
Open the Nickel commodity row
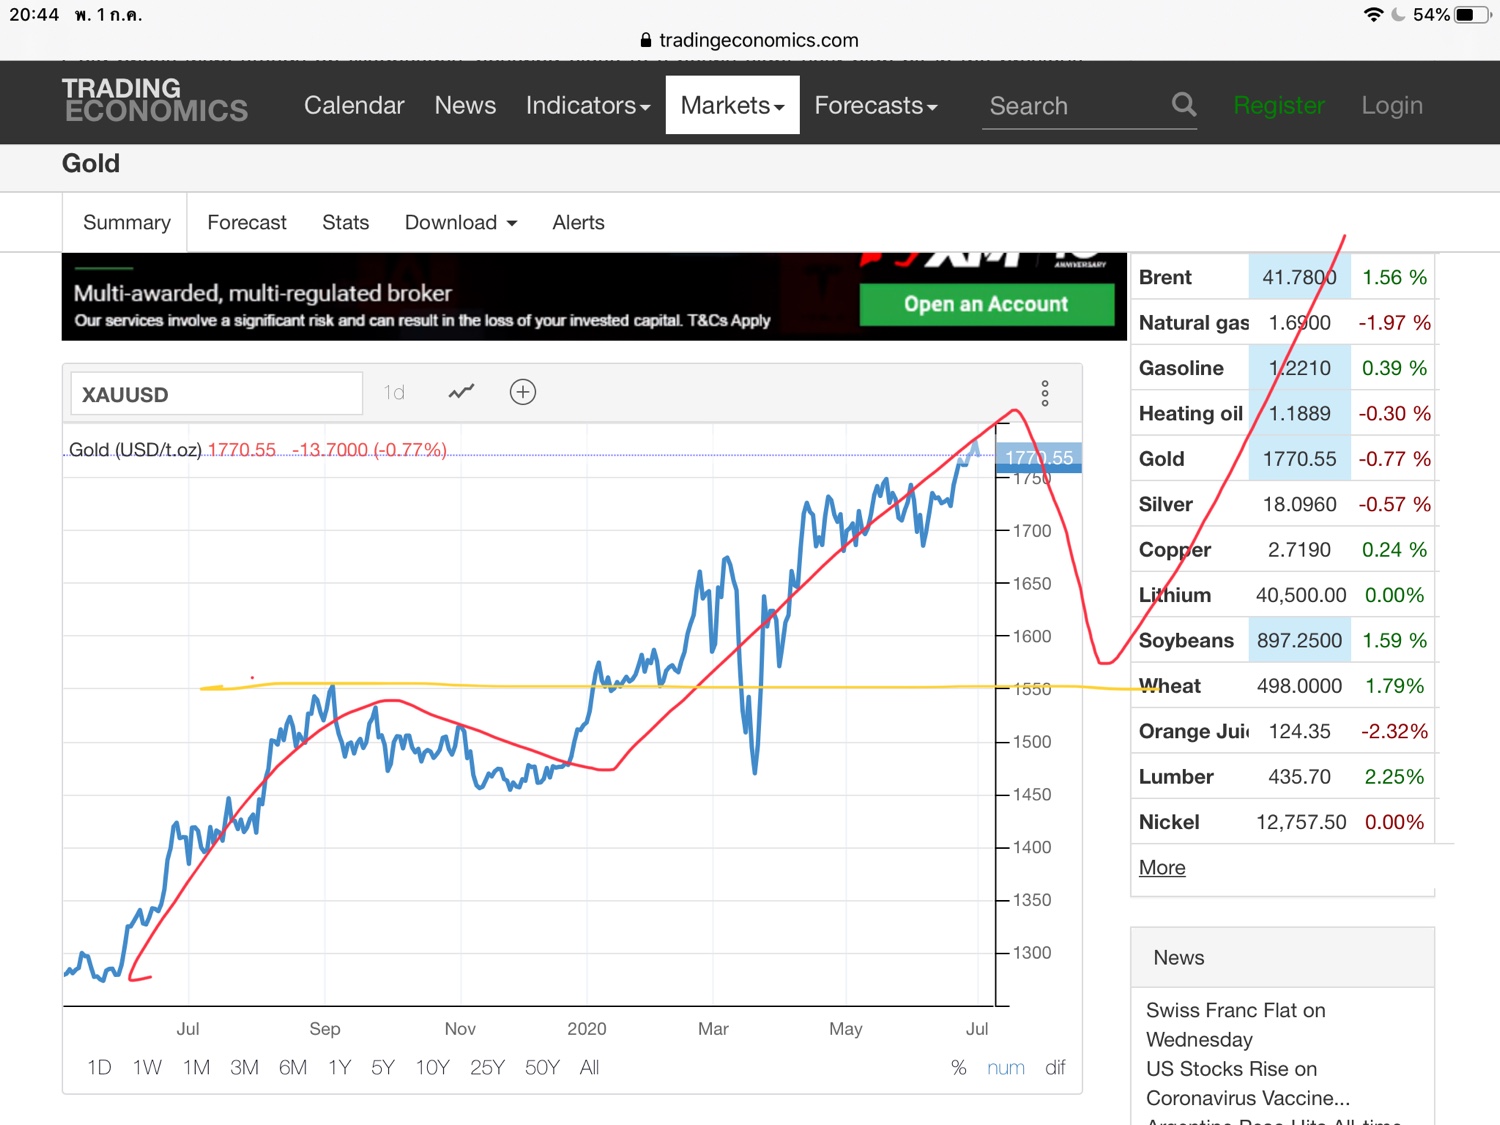click(x=1284, y=822)
